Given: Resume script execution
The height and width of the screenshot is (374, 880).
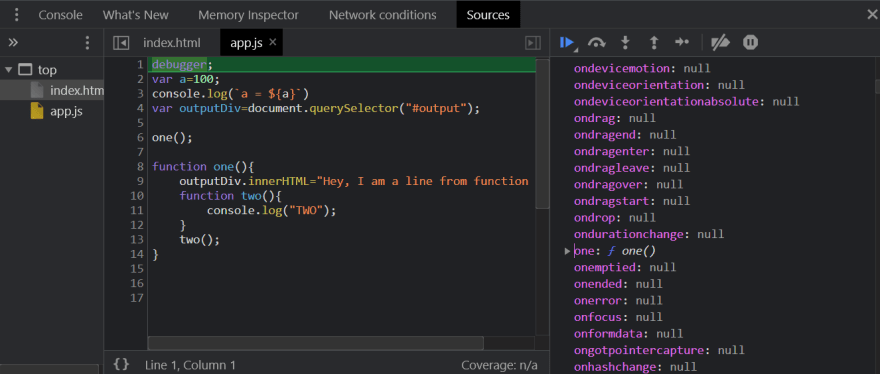Looking at the screenshot, I should [567, 43].
